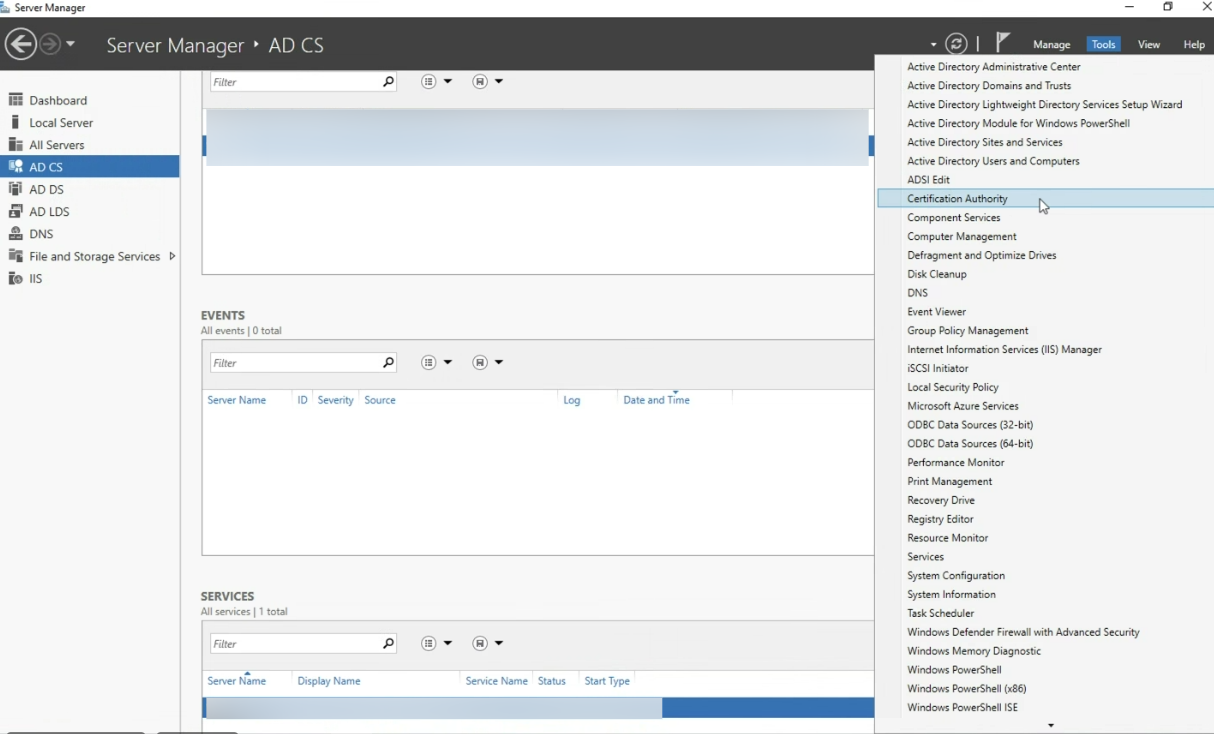This screenshot has height=734, width=1214.
Task: Click the forward arrow navigation button
Action: click(x=50, y=44)
